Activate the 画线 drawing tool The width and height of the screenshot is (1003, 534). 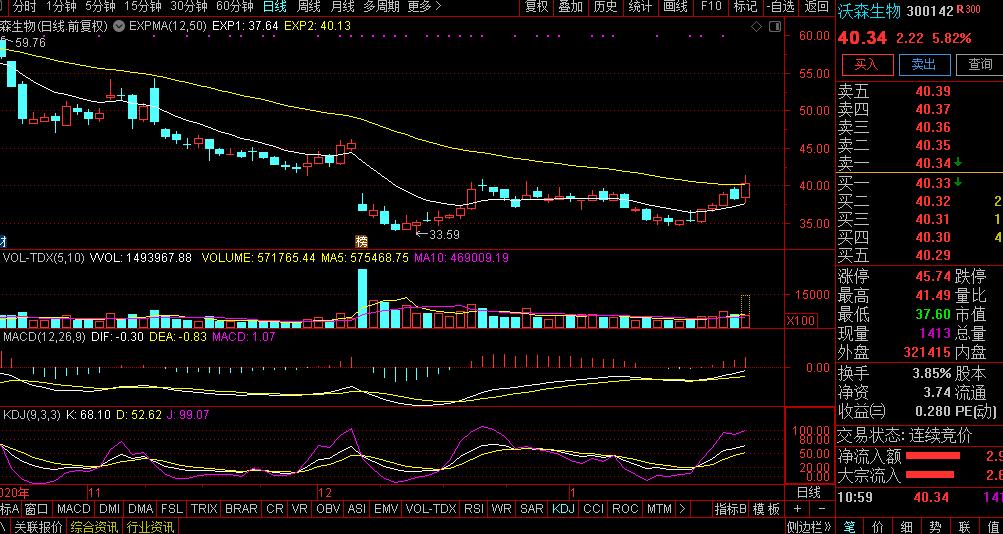coord(675,7)
